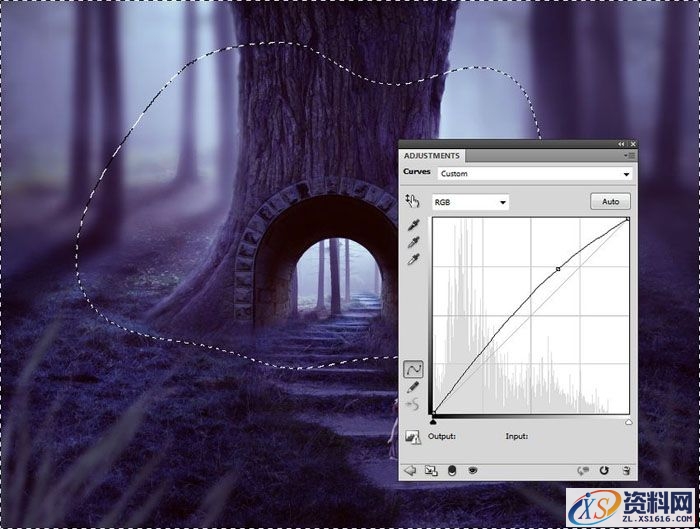
Task: Click the white point input slider
Action: [628, 423]
